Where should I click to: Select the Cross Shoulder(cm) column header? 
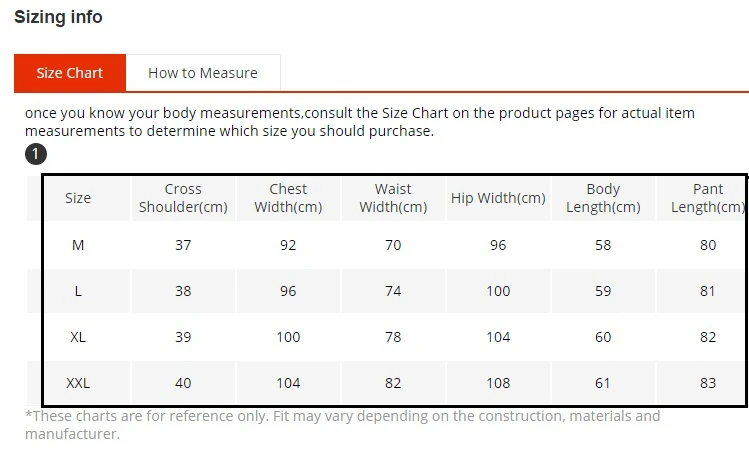[x=183, y=198]
